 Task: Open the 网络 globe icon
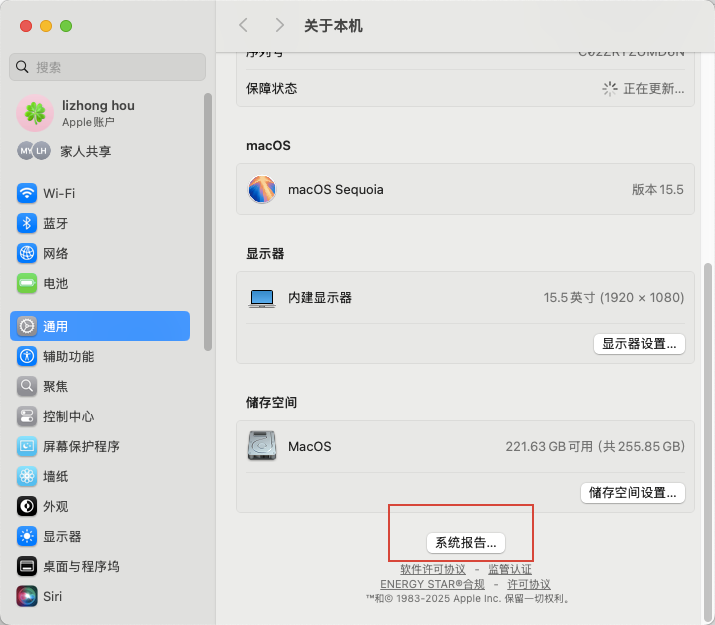click(x=27, y=253)
